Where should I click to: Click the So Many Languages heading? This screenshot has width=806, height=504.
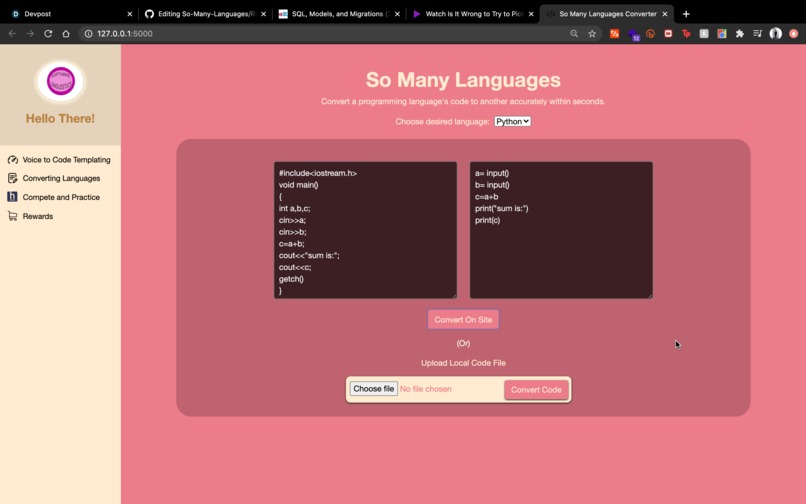[x=463, y=80]
